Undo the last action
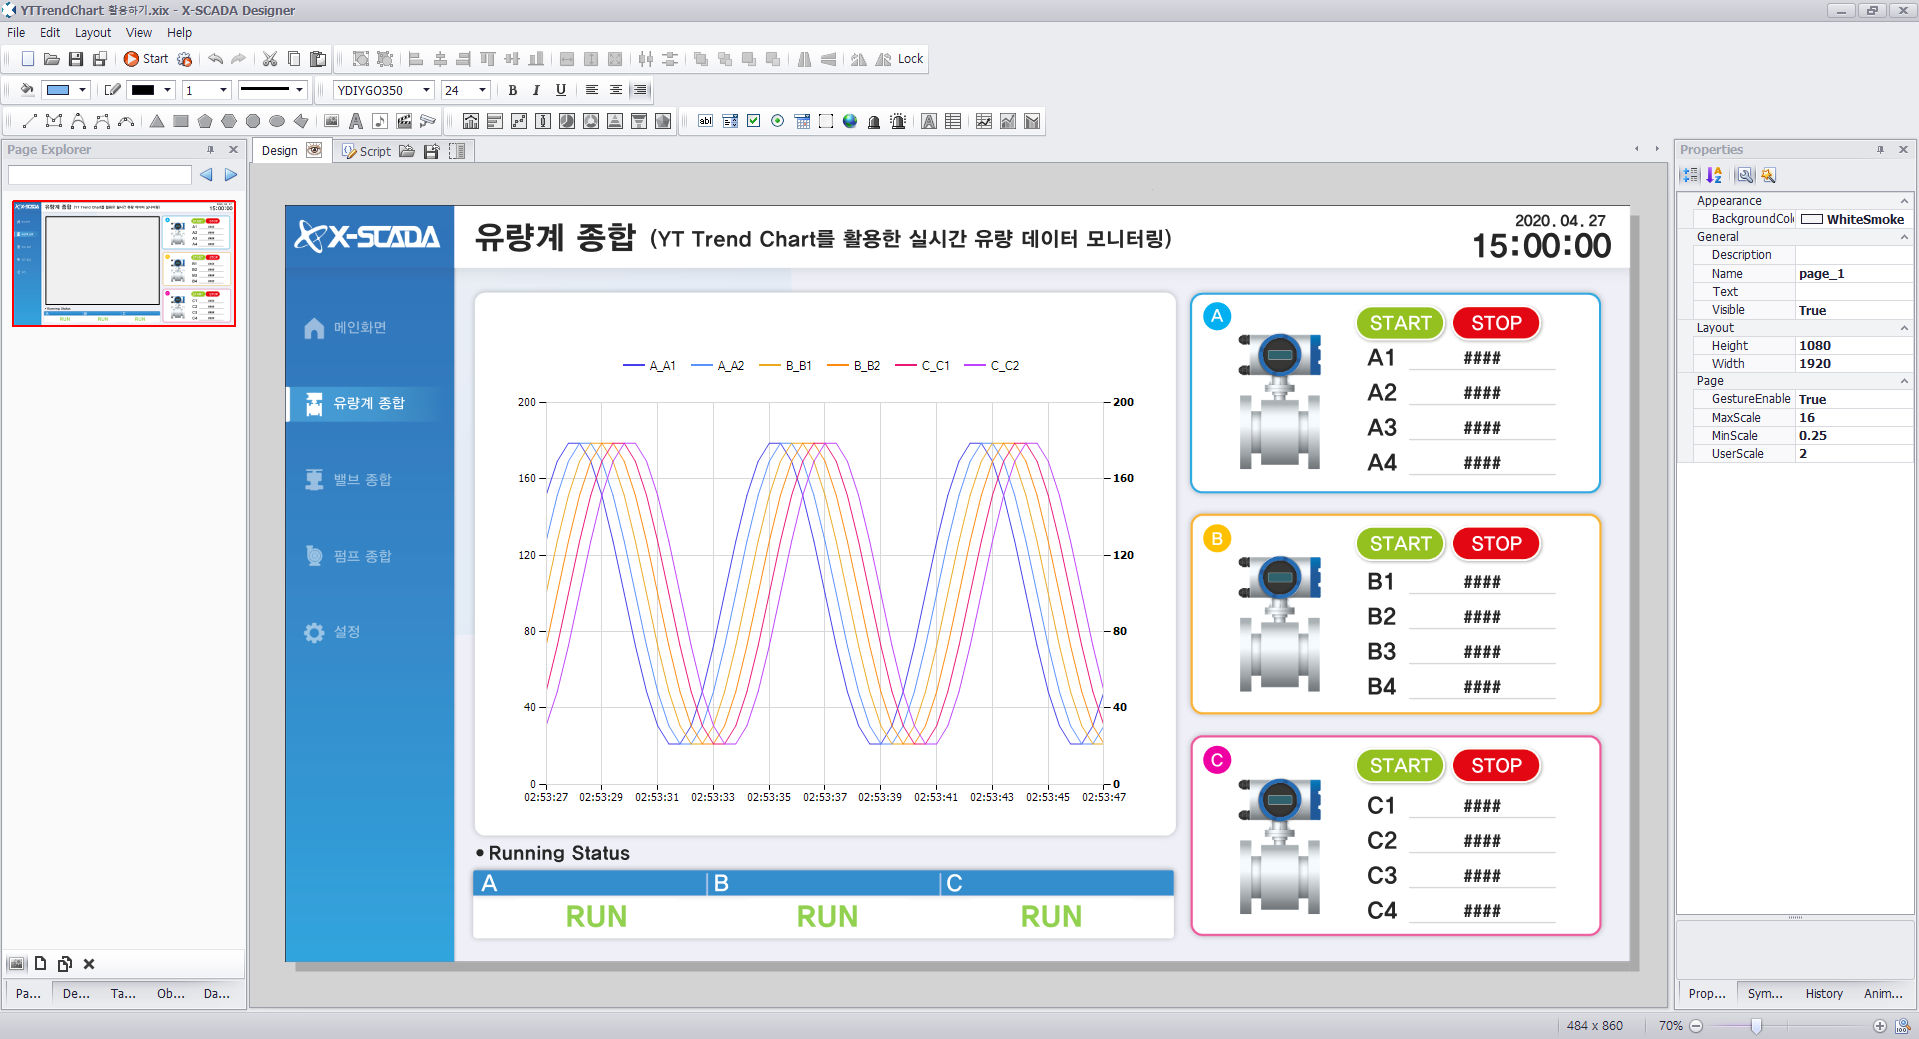 click(x=215, y=59)
